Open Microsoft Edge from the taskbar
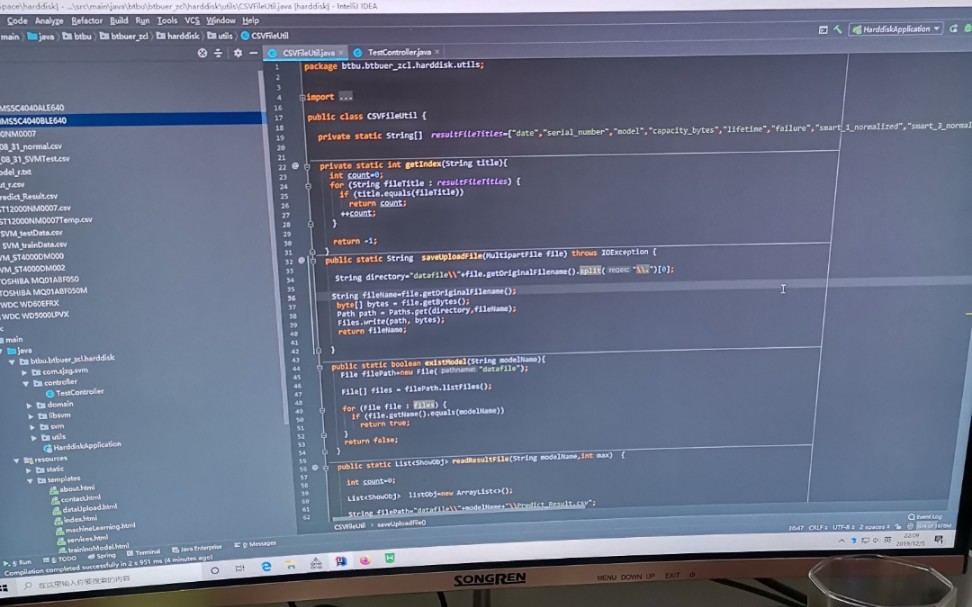Screen dimensions: 972x607 tap(266, 567)
